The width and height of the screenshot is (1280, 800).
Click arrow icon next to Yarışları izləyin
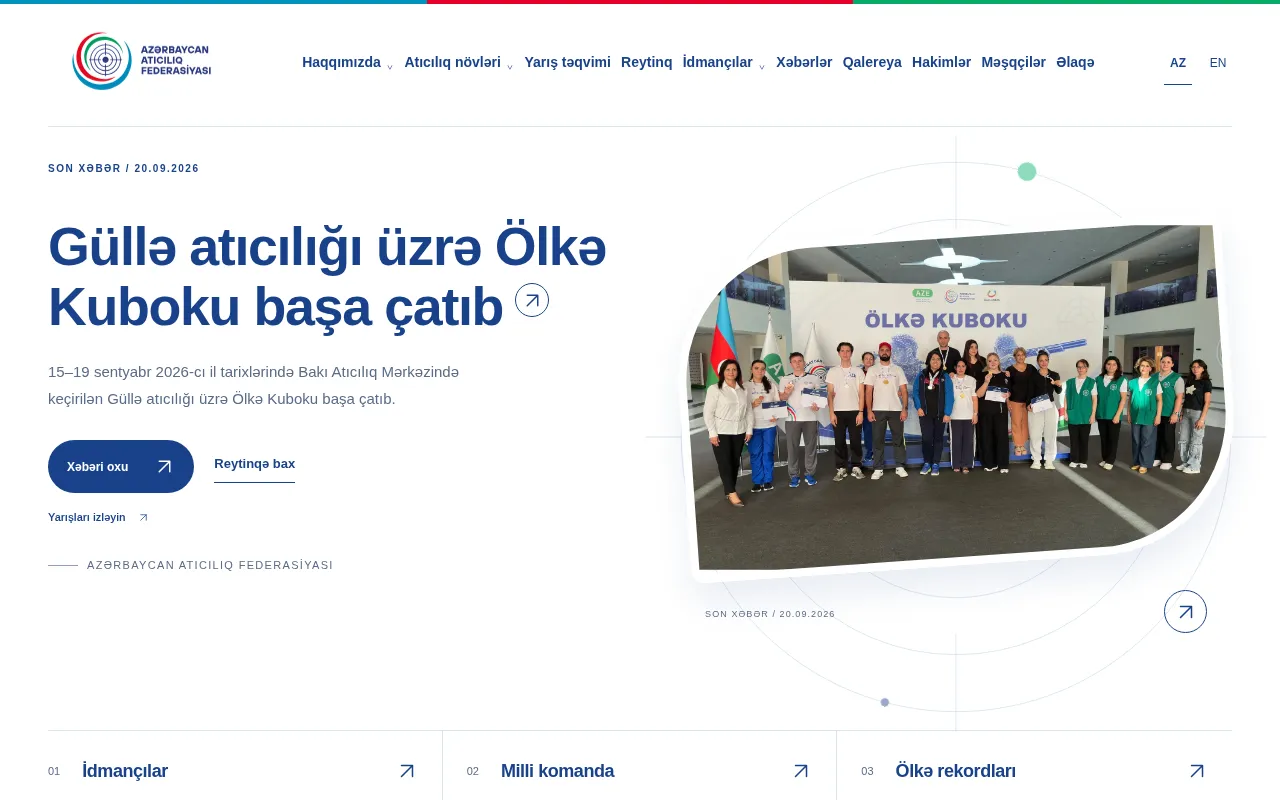[x=143, y=518]
